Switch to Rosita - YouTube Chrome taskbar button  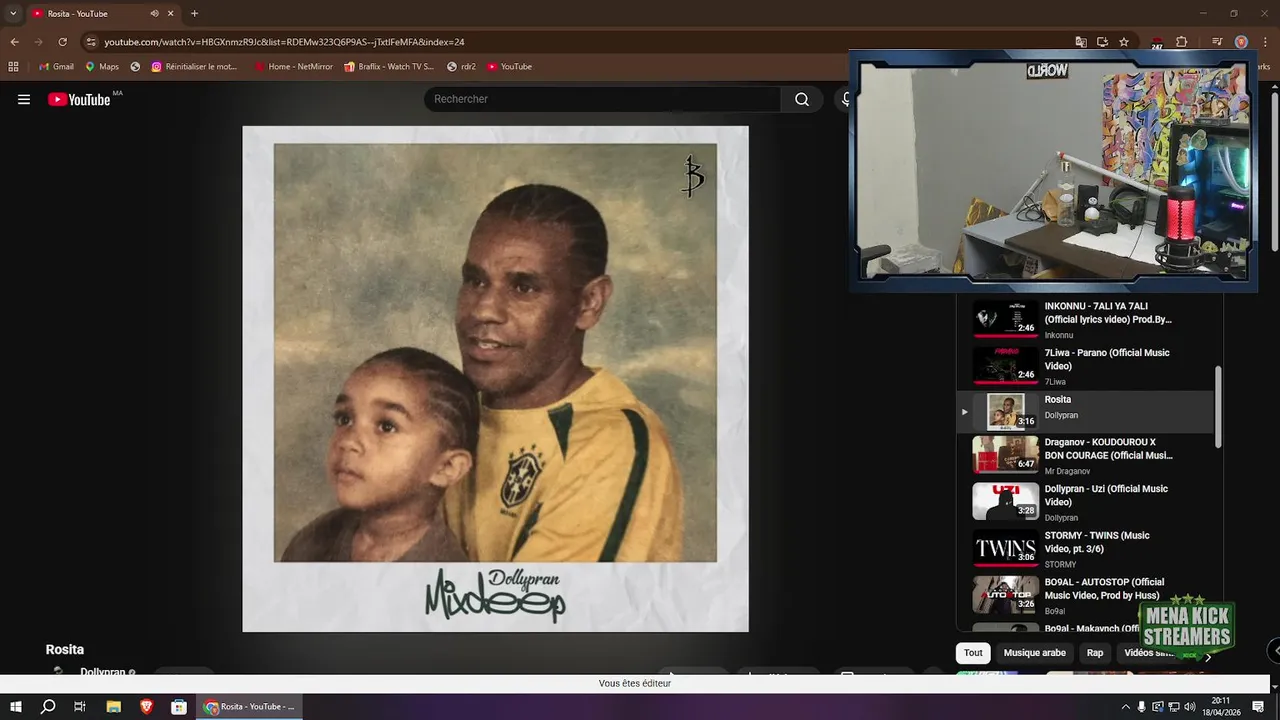[249, 707]
